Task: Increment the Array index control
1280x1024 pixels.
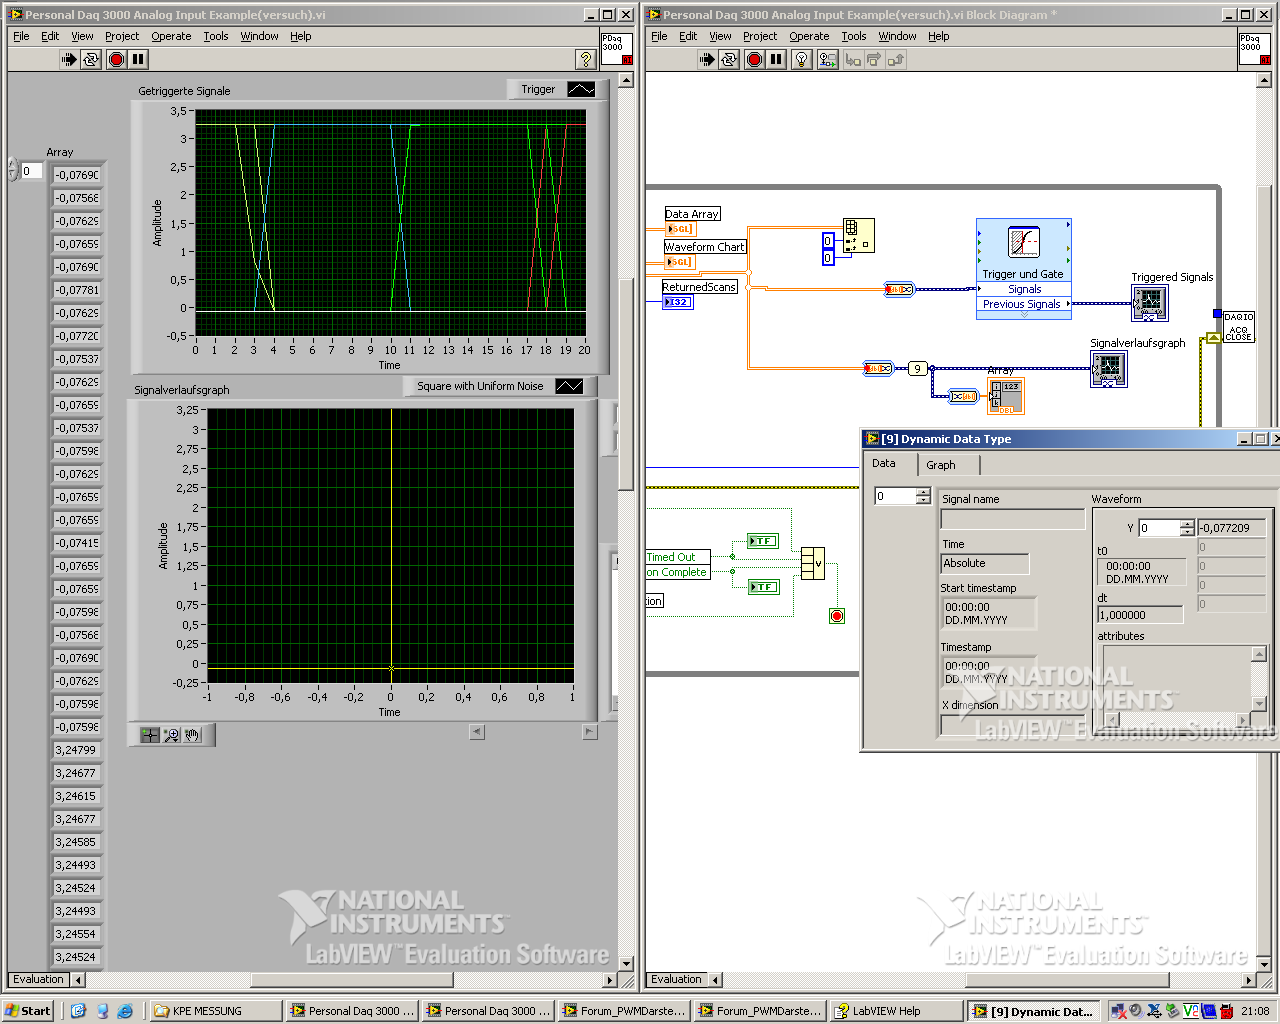Action: (13, 165)
